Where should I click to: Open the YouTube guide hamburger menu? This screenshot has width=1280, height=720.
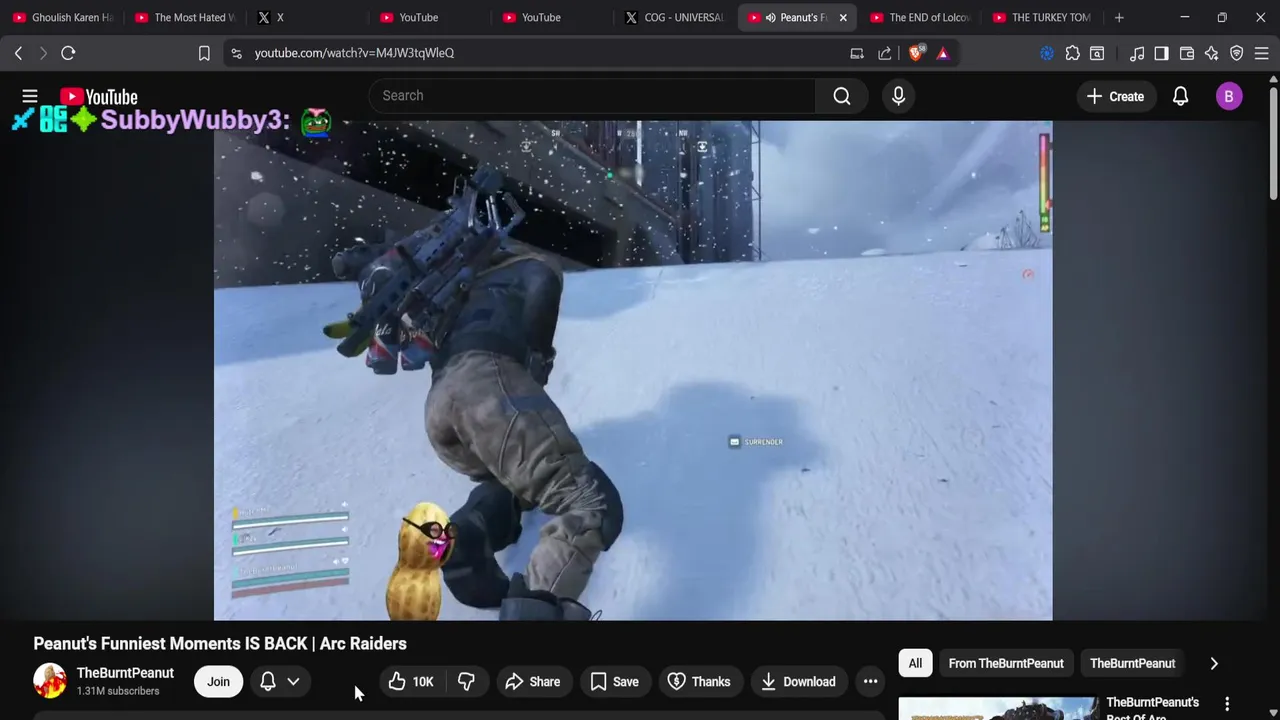pyautogui.click(x=30, y=96)
